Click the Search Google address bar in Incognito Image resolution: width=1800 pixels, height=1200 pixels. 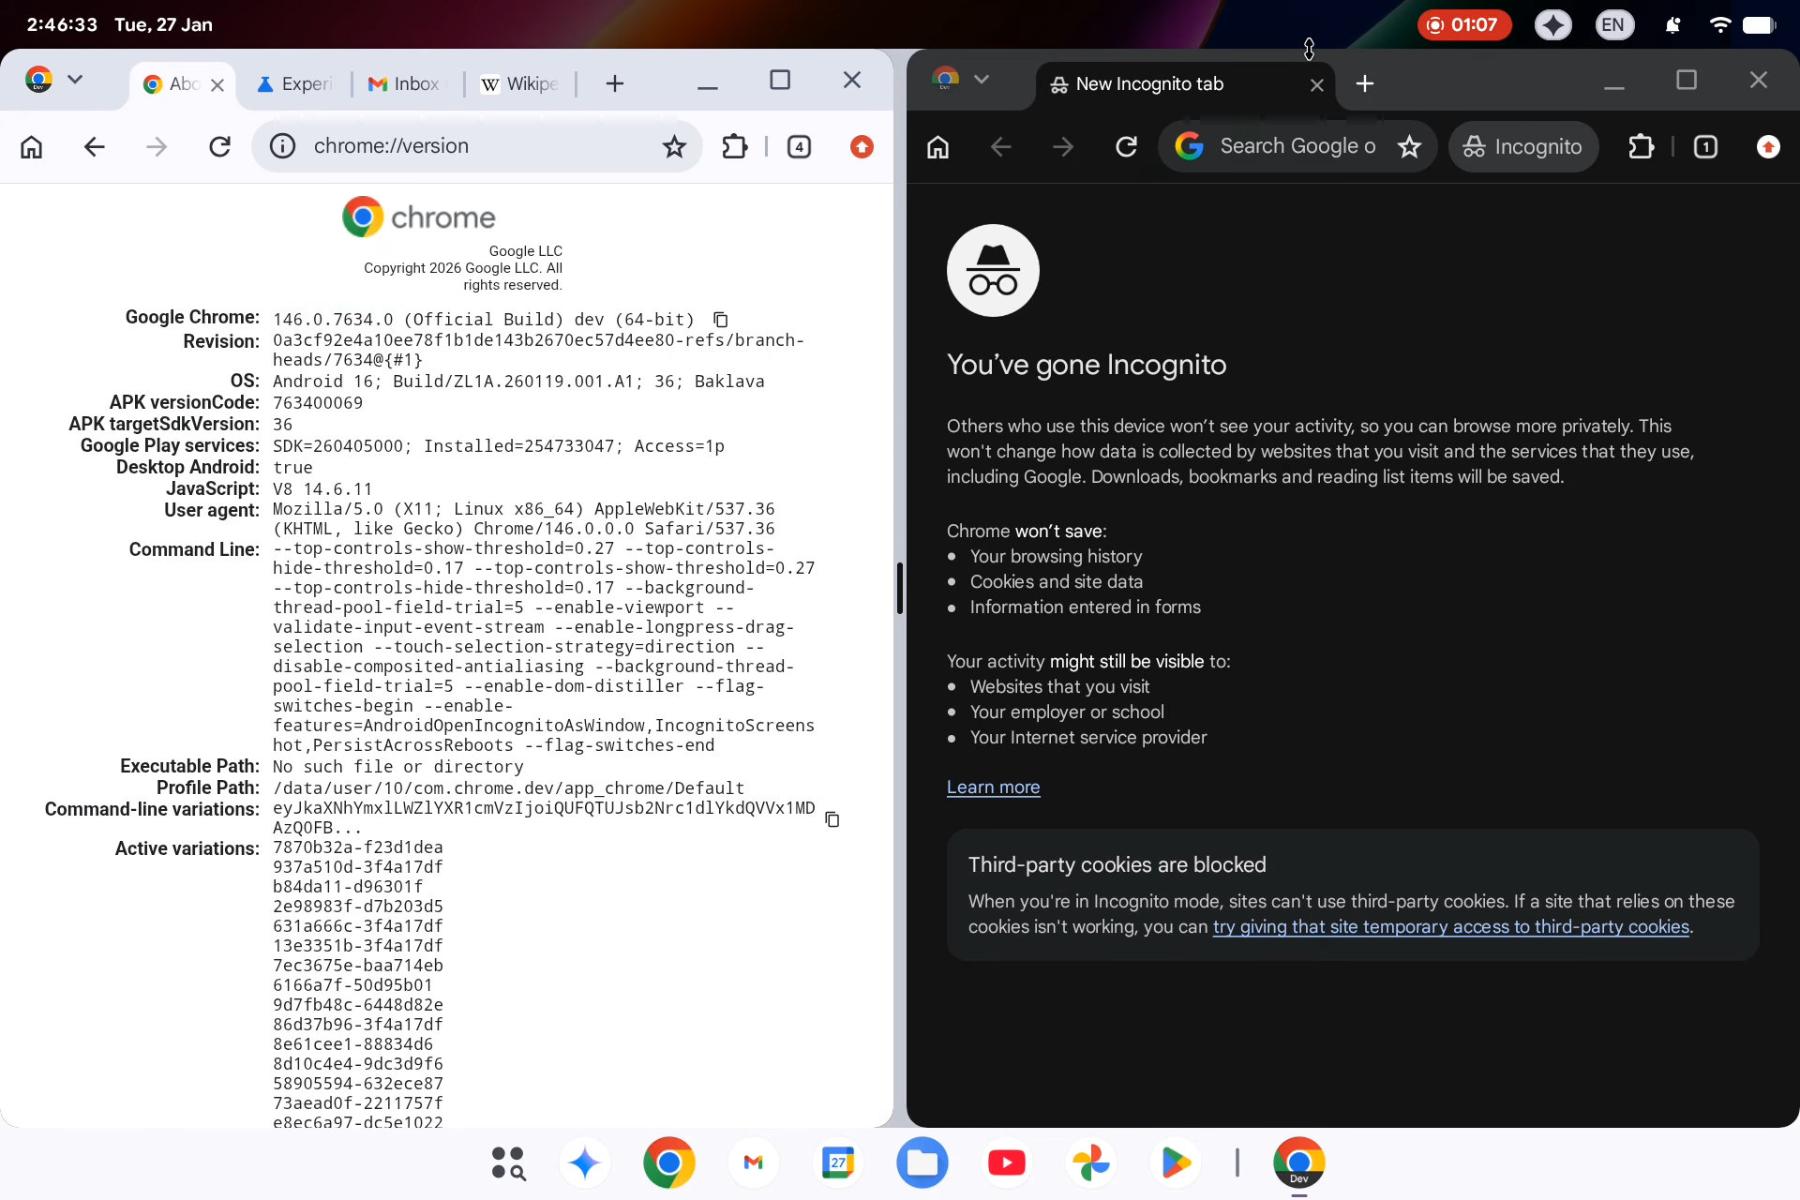1297,147
